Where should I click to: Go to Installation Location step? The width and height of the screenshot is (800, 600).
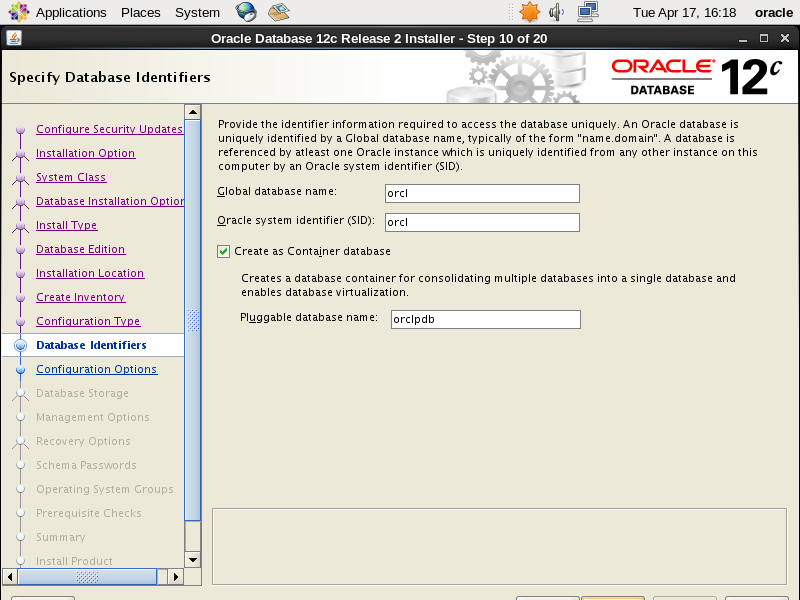click(x=90, y=273)
